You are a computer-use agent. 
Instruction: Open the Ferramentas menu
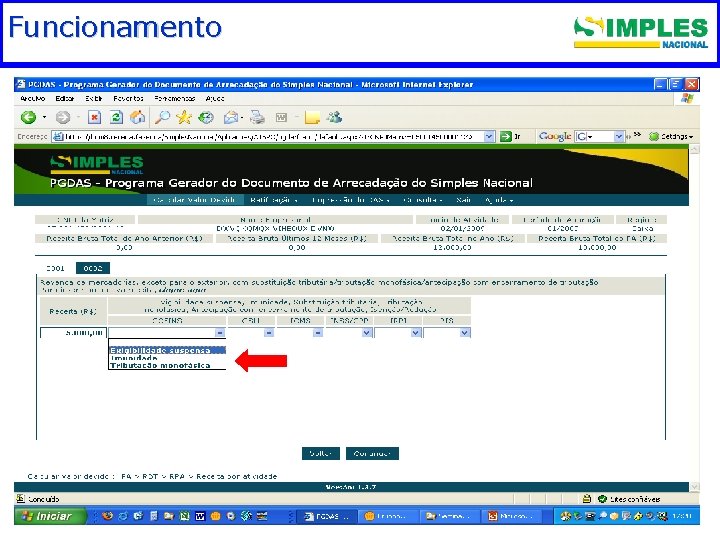(x=175, y=98)
